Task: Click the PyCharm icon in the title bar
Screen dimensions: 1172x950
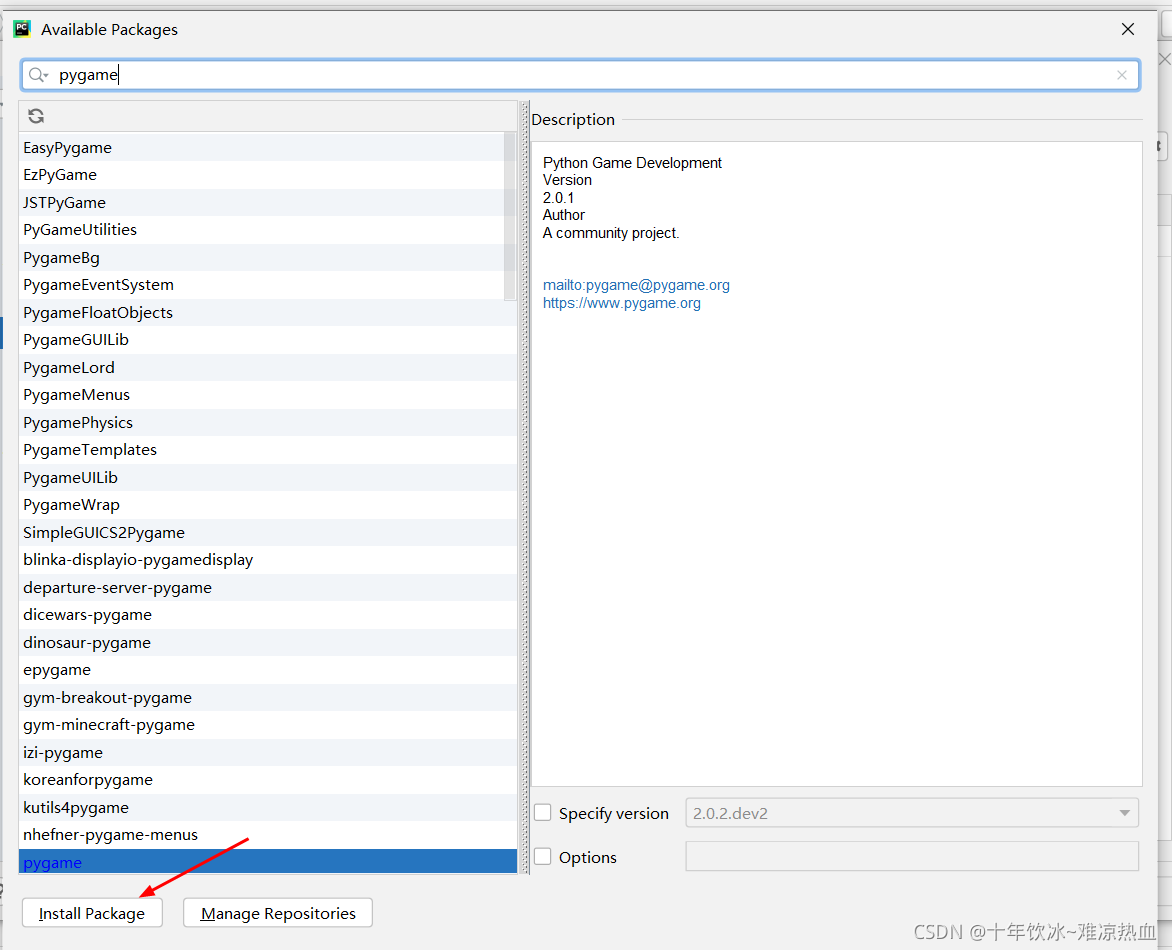Action: point(22,29)
